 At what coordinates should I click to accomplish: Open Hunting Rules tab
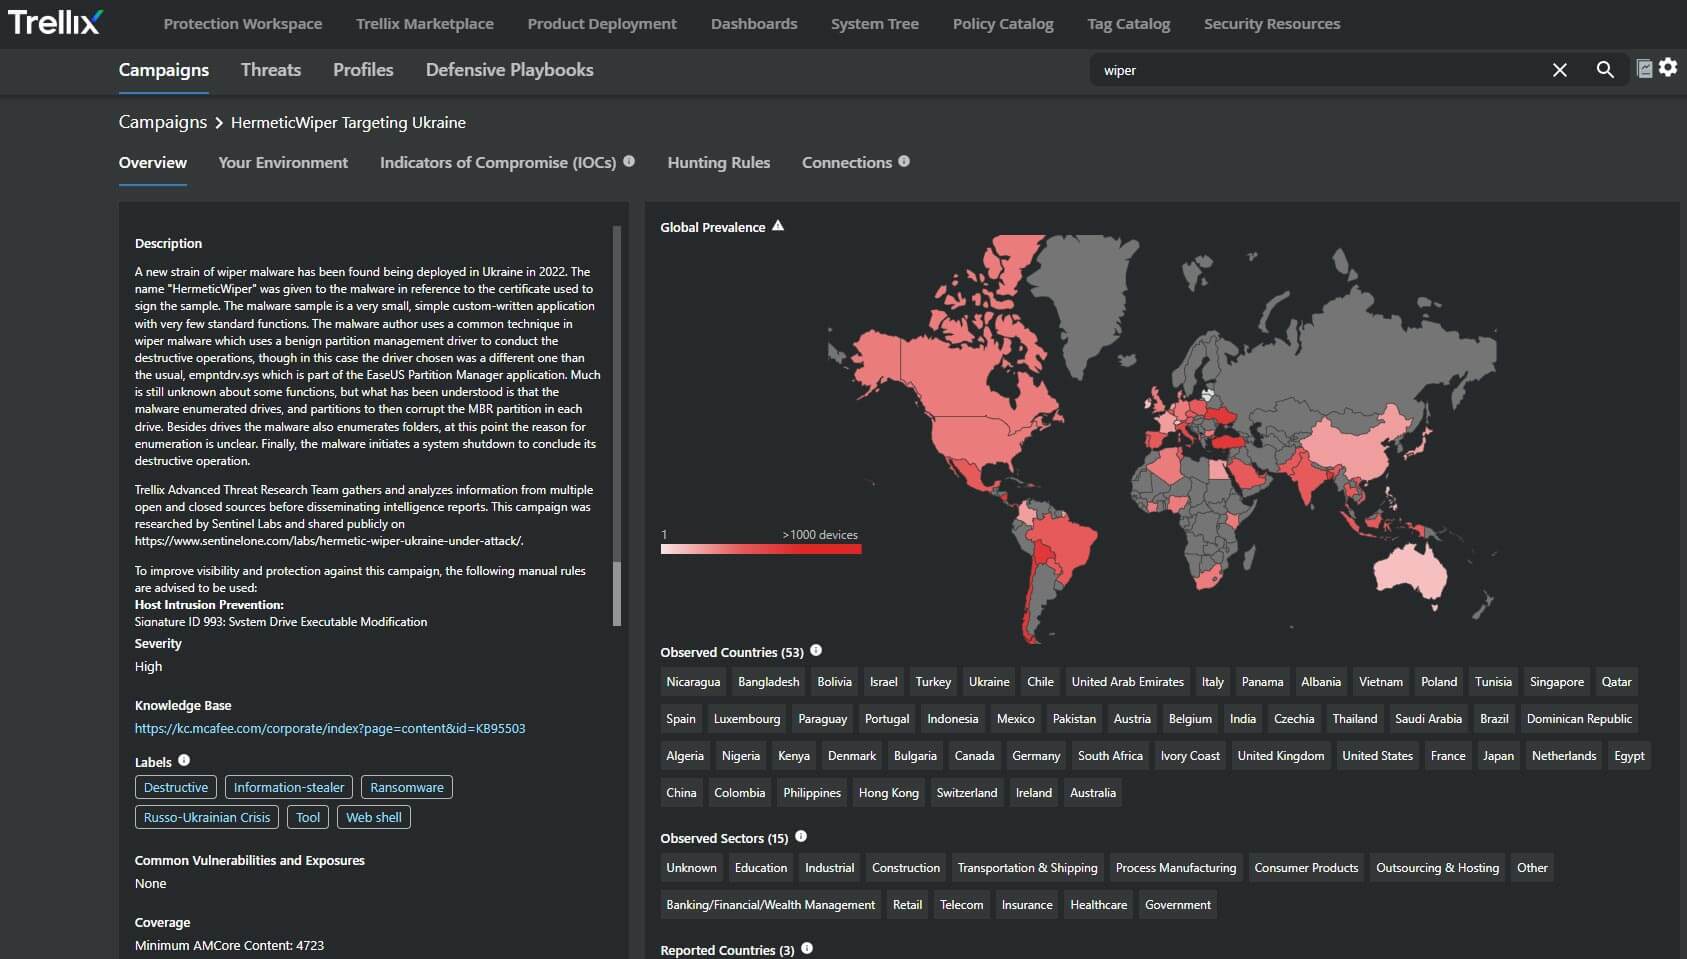719,162
